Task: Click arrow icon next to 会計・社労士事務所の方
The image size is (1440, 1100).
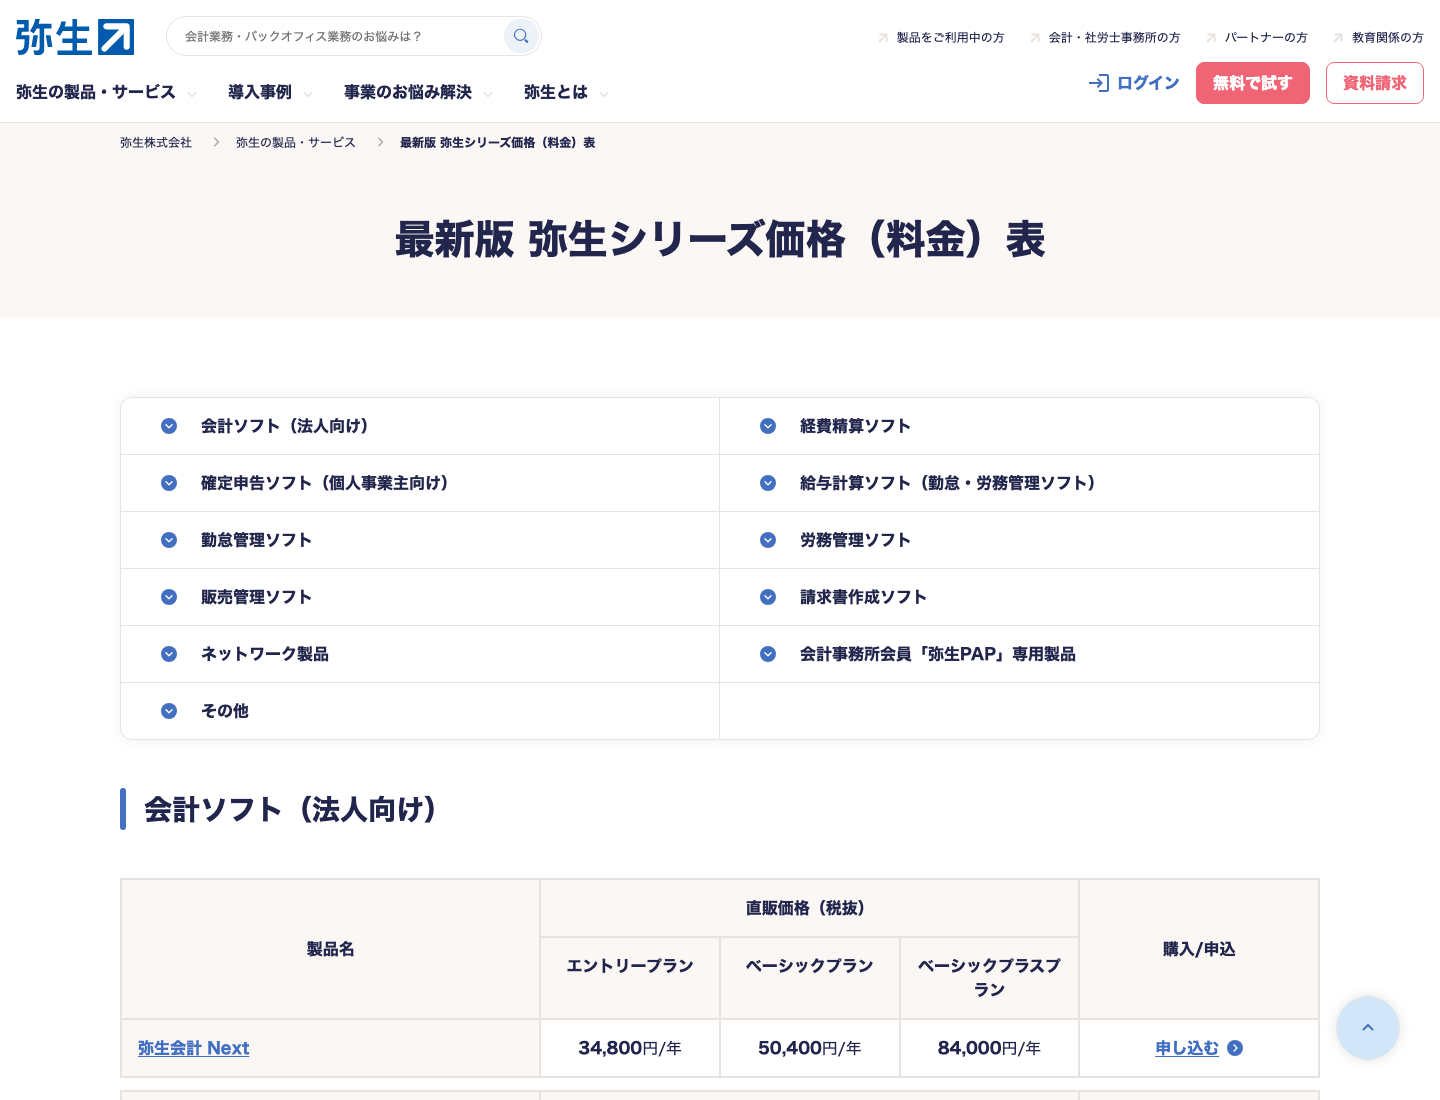Action: 1035,38
